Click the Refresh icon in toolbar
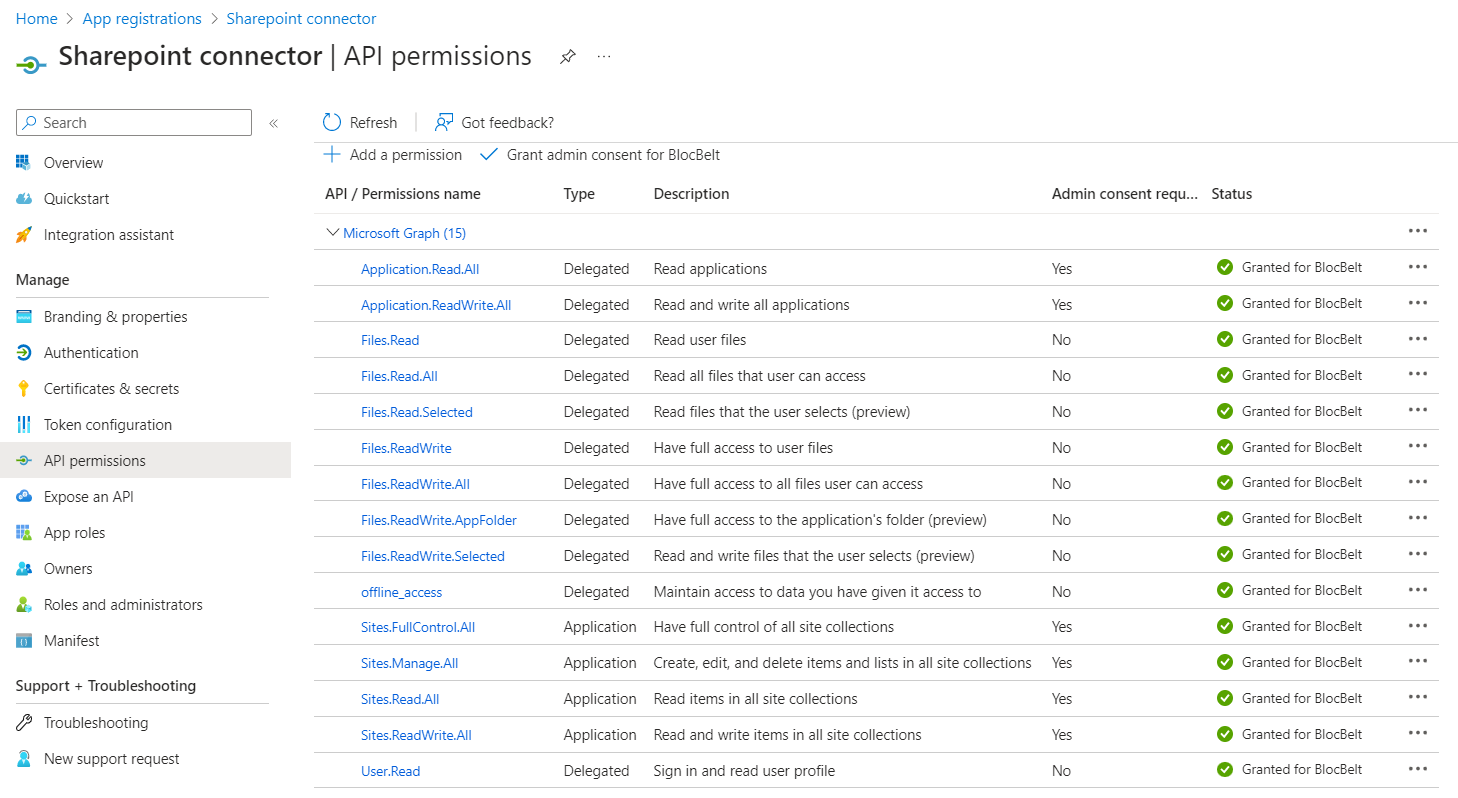Screen dimensions: 1458x798 click(x=332, y=123)
